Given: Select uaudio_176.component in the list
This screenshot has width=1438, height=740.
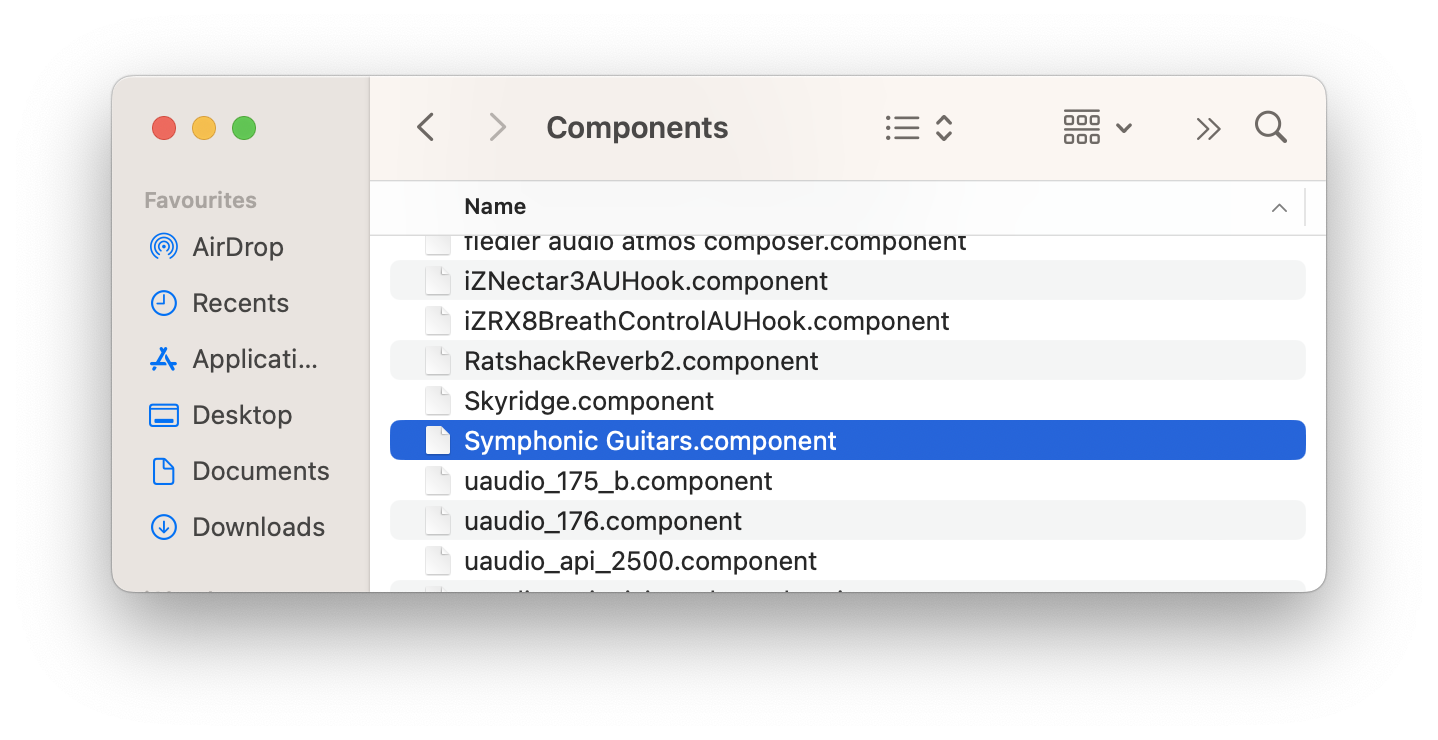Looking at the screenshot, I should (x=603, y=521).
